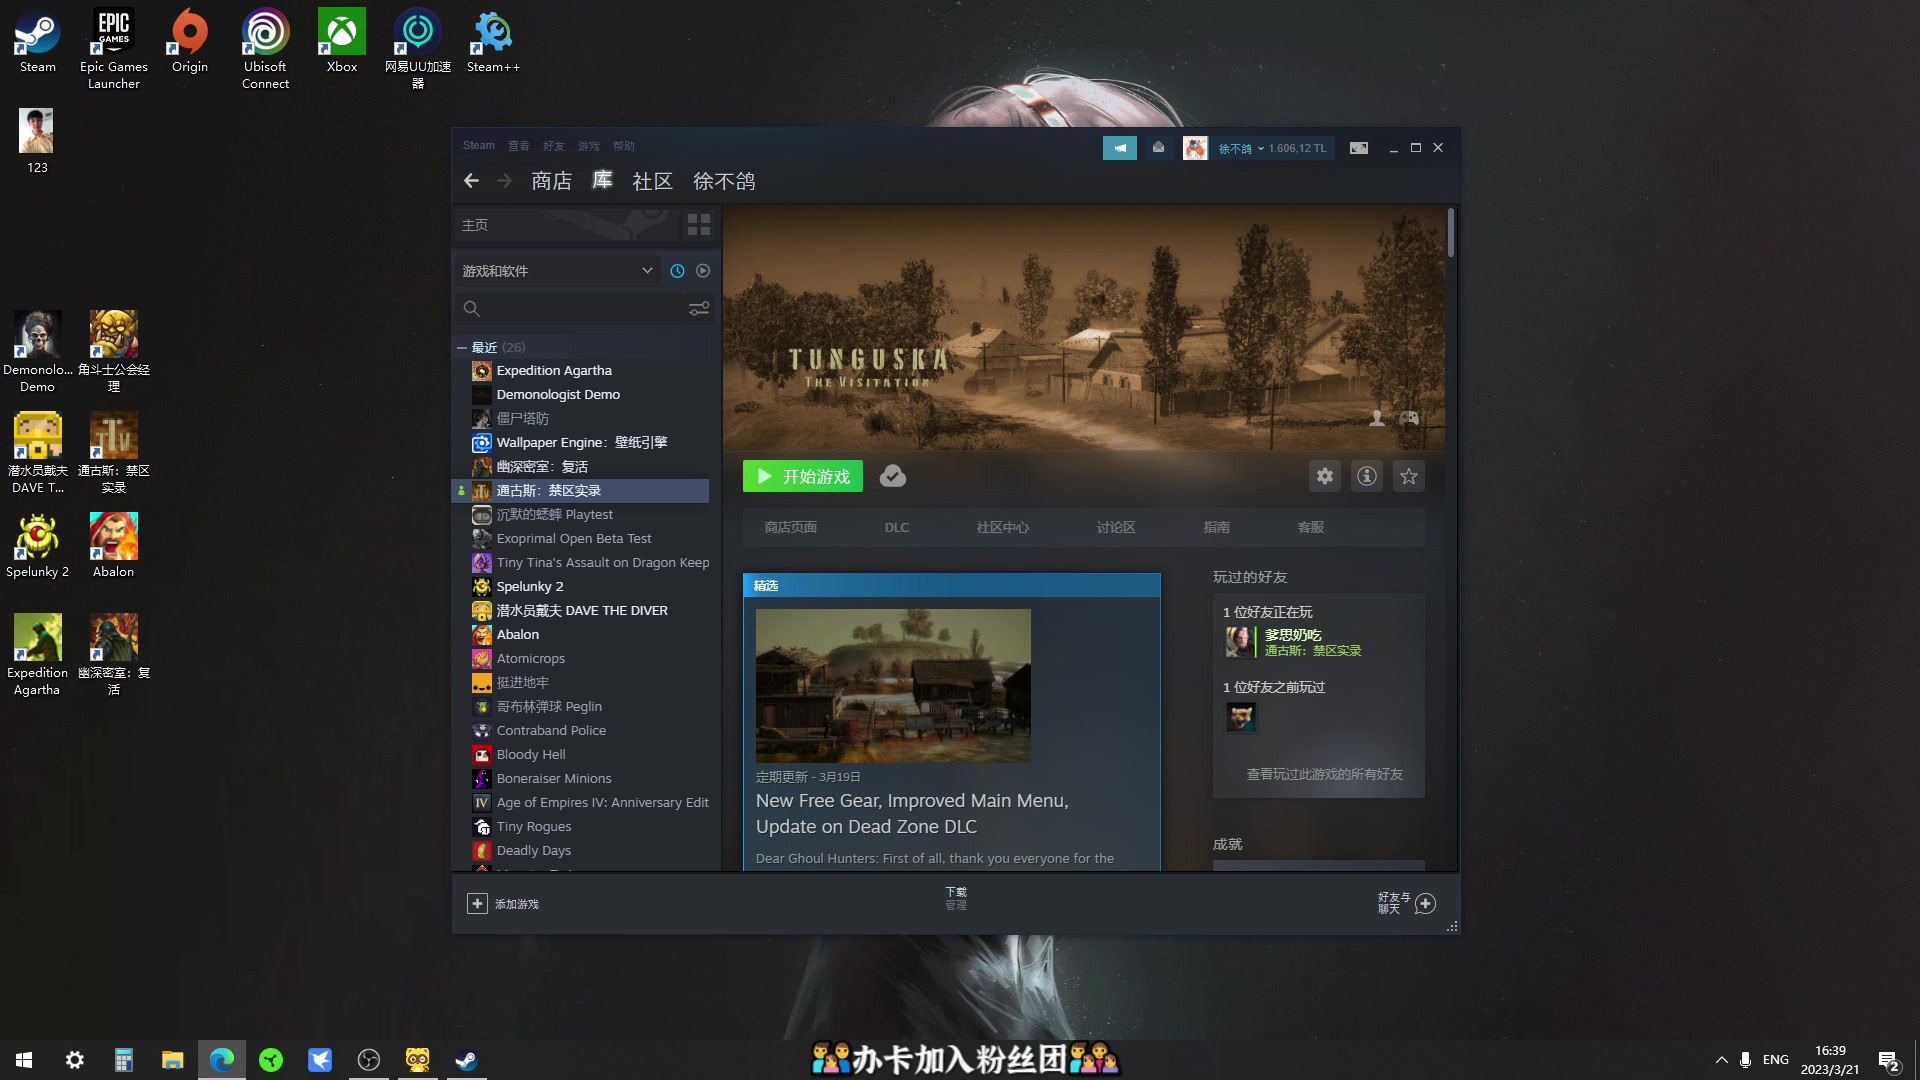Open the Abalon desktop shortcut

pyautogui.click(x=113, y=545)
